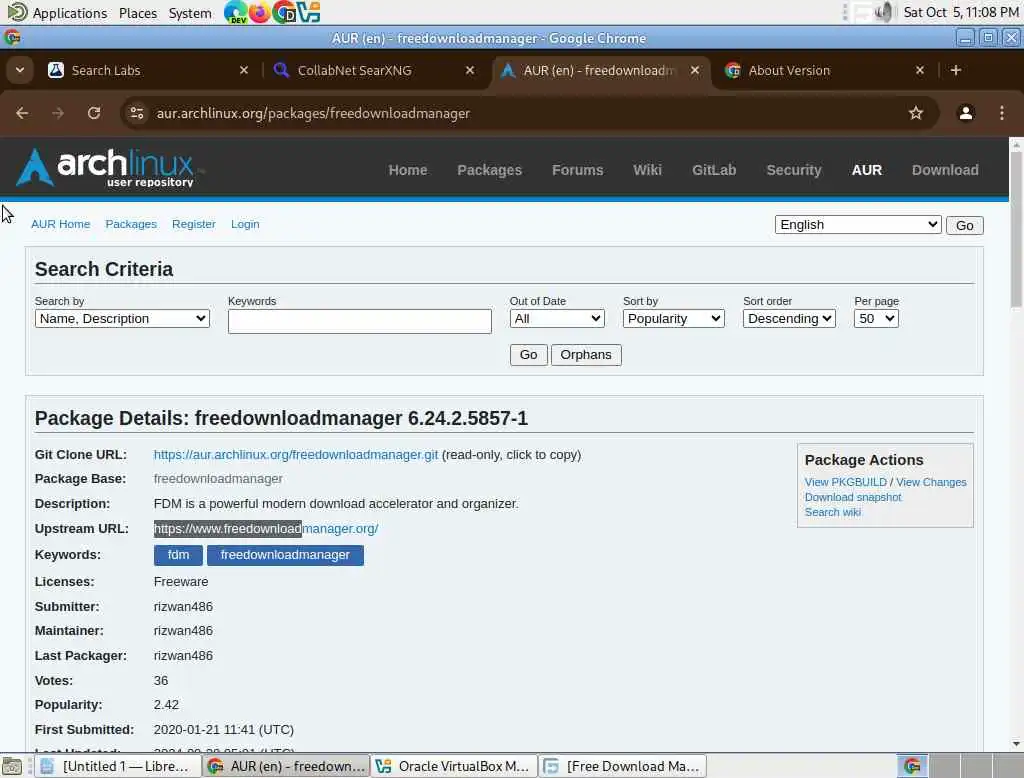Reload the AUR page
Image resolution: width=1024 pixels, height=778 pixels.
(94, 113)
